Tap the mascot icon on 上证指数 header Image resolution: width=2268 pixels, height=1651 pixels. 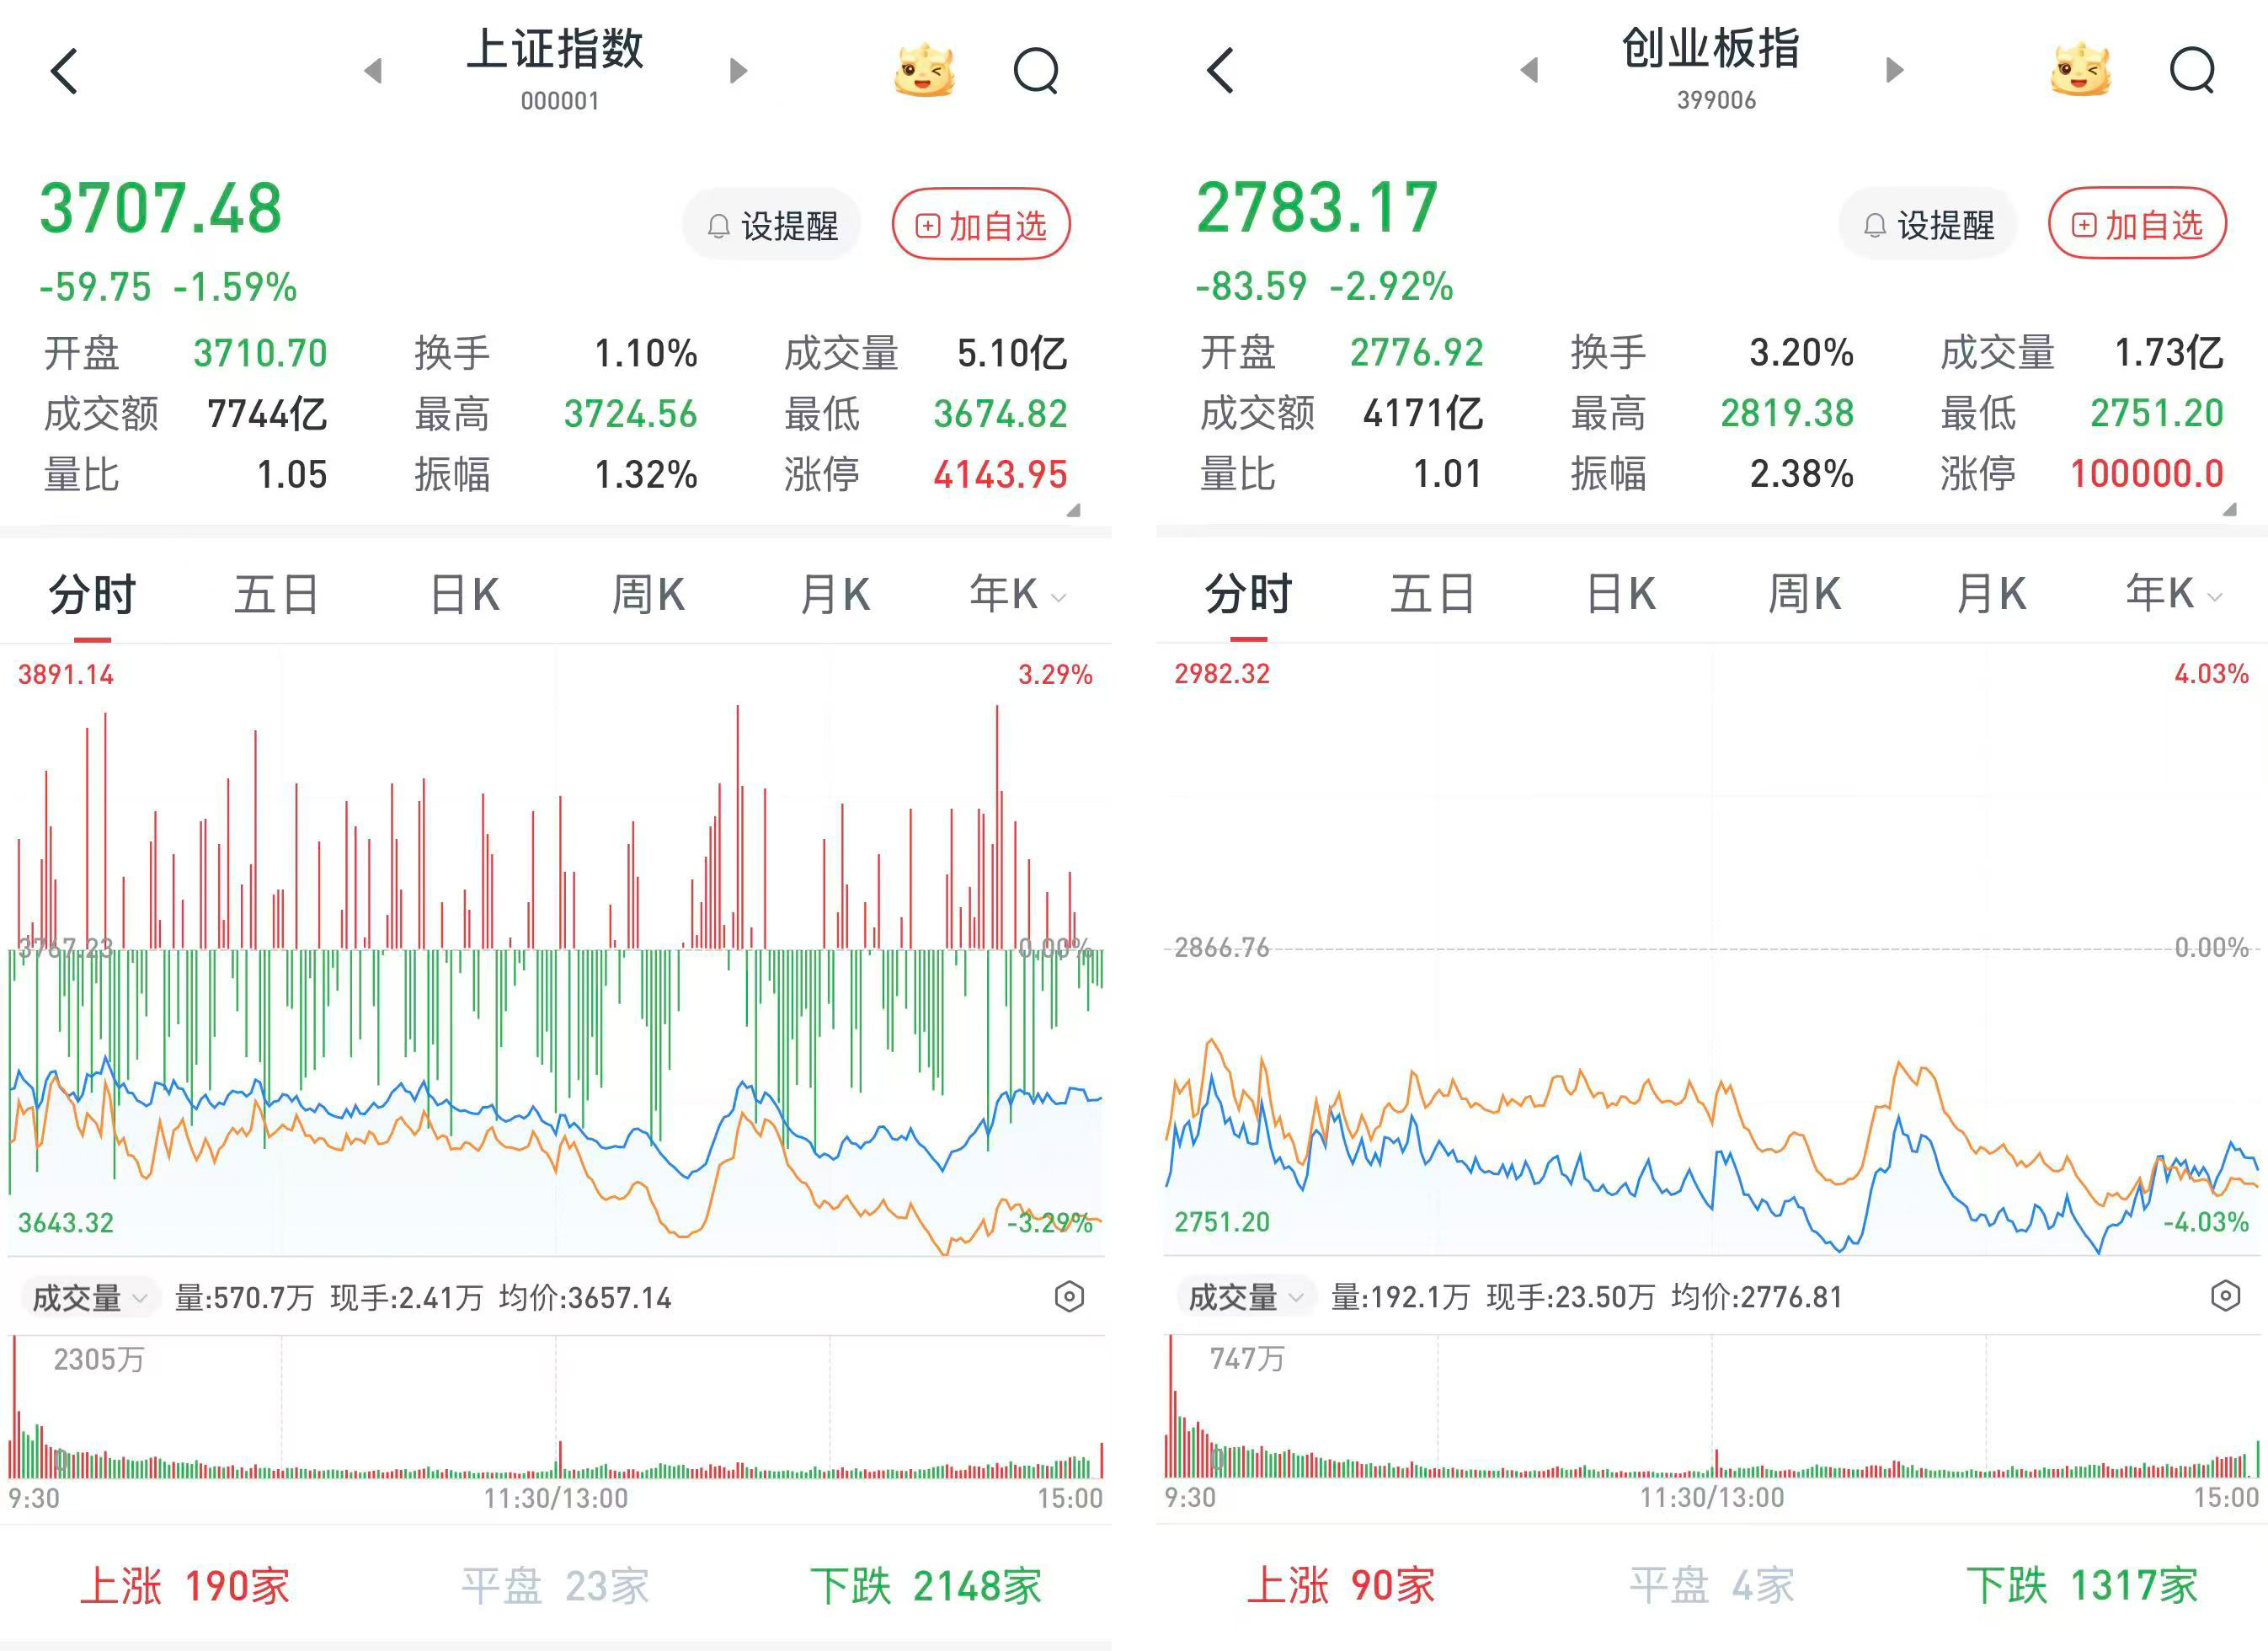pyautogui.click(x=924, y=70)
